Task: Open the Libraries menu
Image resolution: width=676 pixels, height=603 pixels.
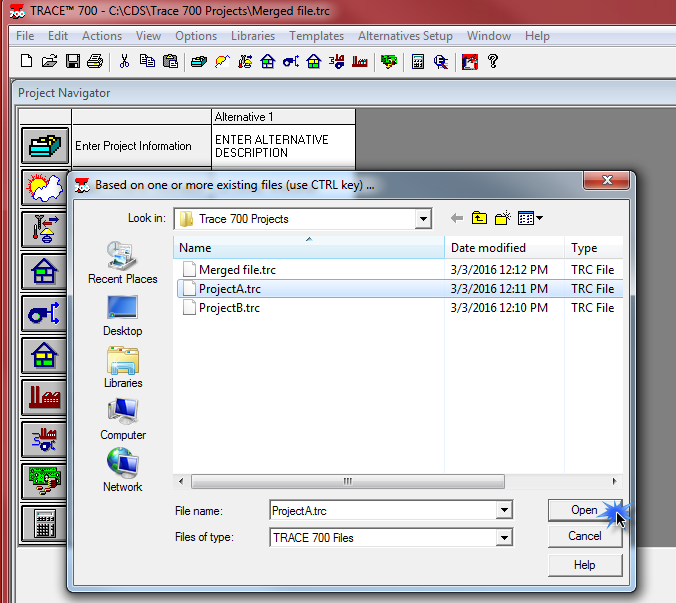Action: (x=253, y=36)
